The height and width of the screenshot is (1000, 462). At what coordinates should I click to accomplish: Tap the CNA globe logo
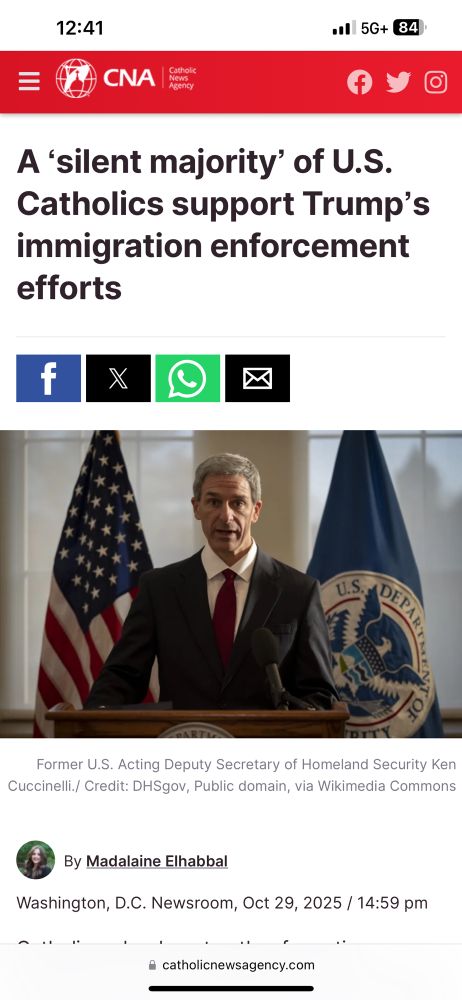[x=76, y=78]
